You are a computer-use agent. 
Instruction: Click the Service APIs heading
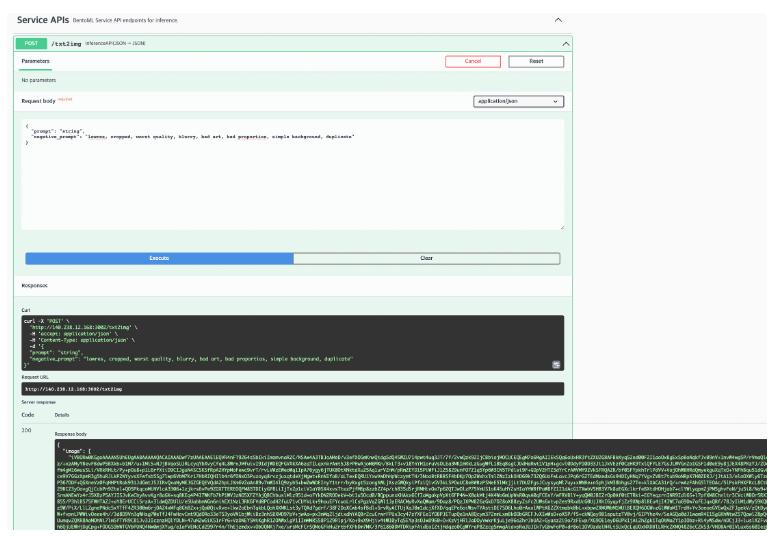pos(43,20)
